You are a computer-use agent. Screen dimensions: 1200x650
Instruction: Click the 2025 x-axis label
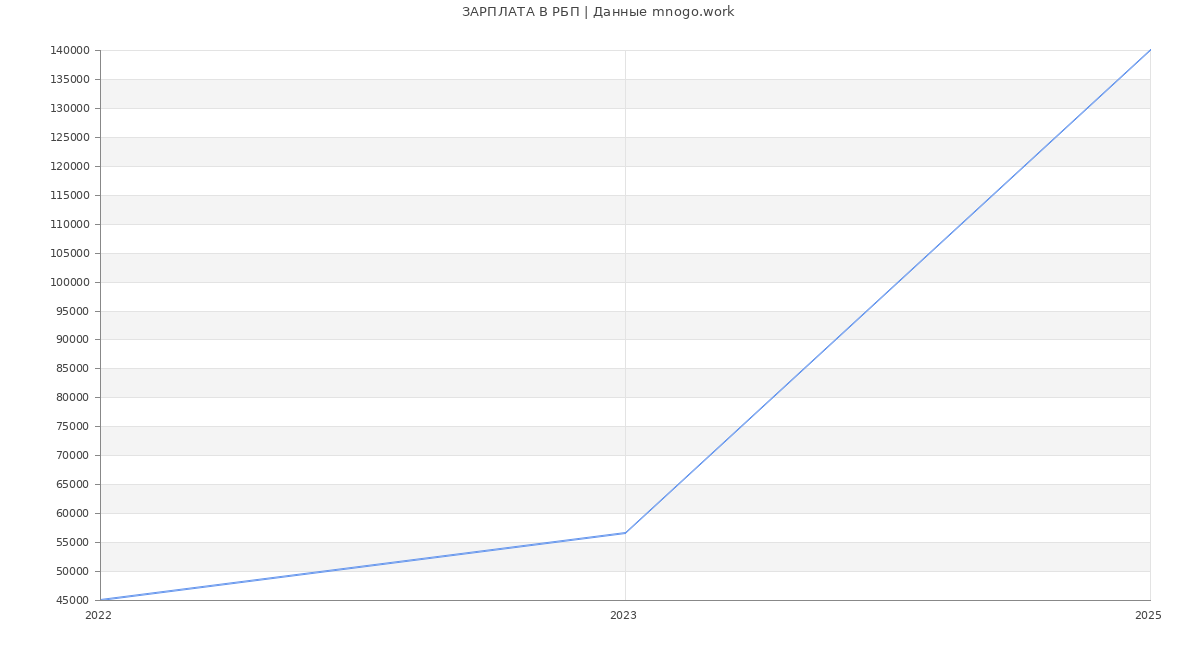pyautogui.click(x=1147, y=616)
